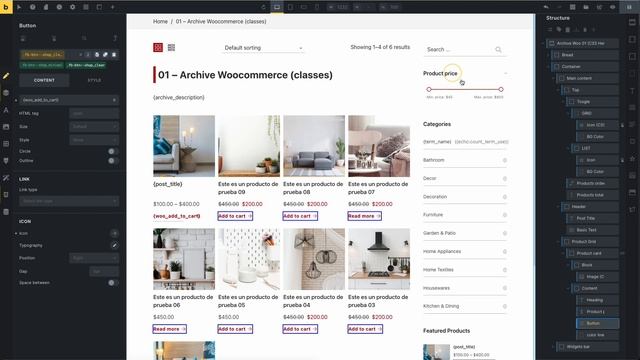640x360 pixels.
Task: Select the Heading item in Structure
Action: [x=598, y=300]
